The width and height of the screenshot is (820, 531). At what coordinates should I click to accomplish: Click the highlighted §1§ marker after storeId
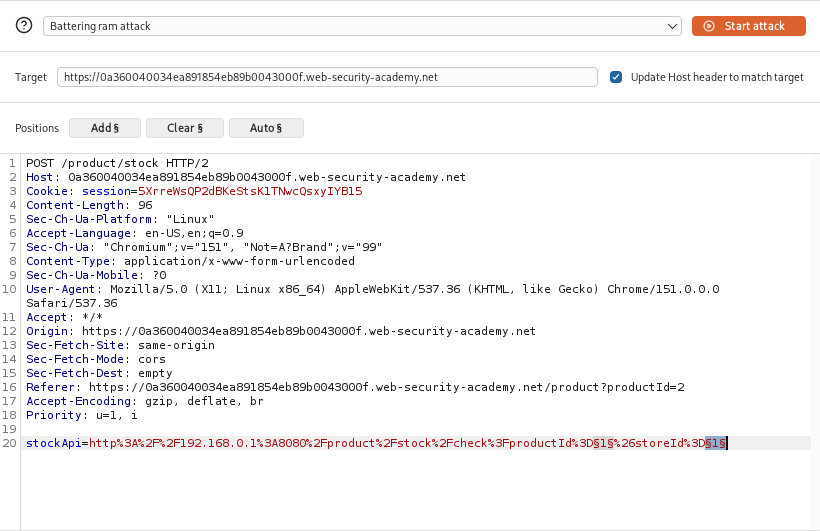[715, 443]
